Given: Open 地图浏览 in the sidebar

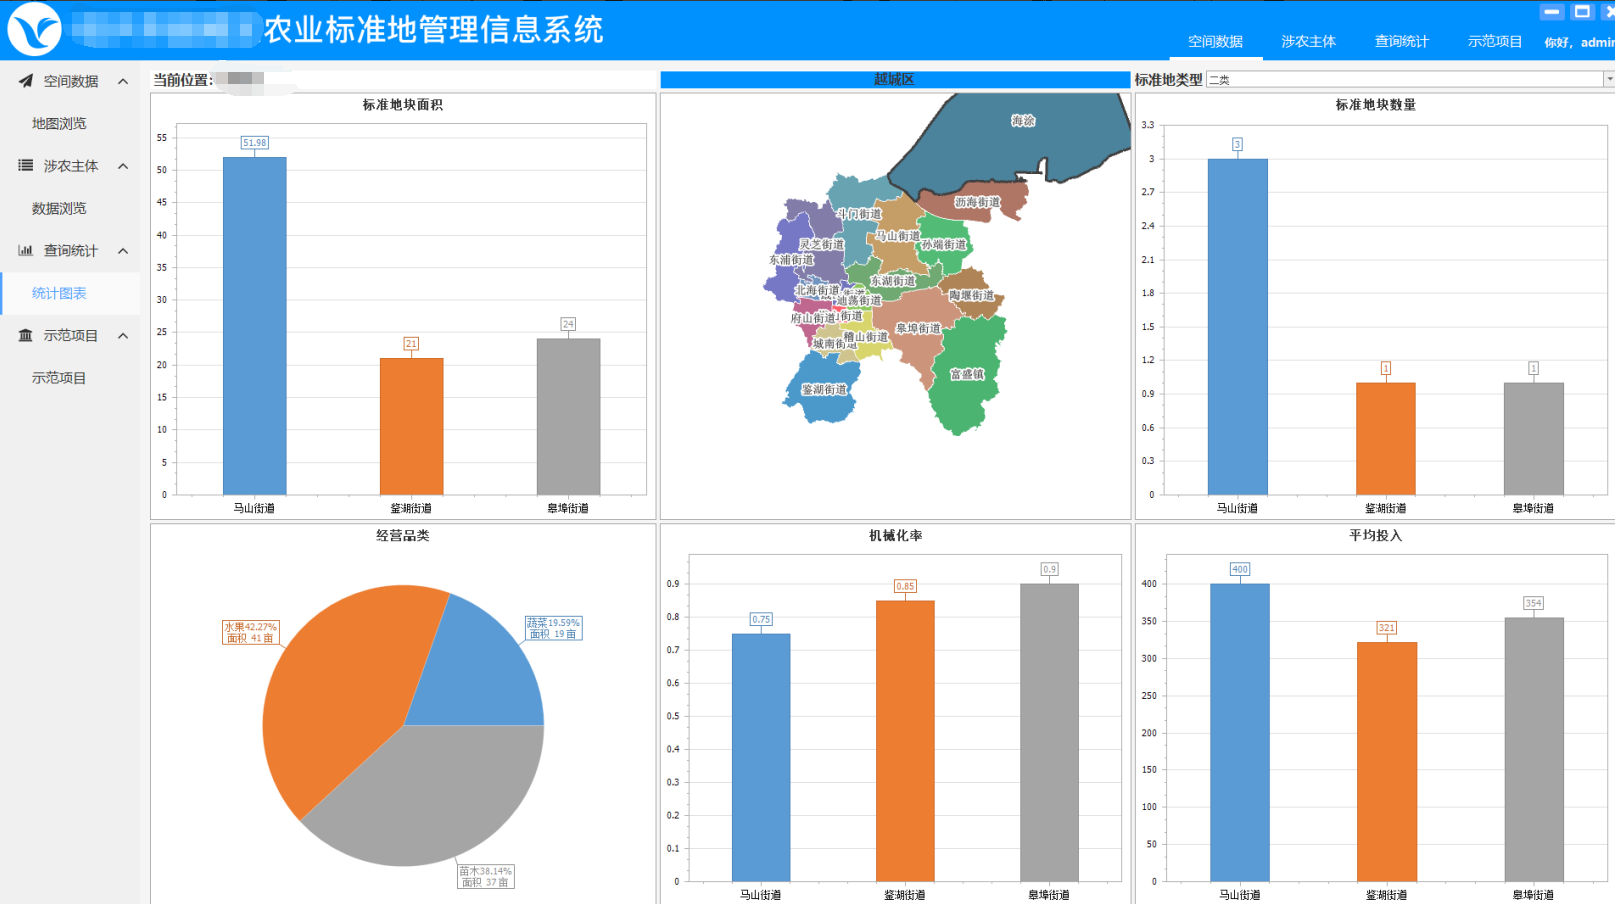Looking at the screenshot, I should tap(59, 124).
